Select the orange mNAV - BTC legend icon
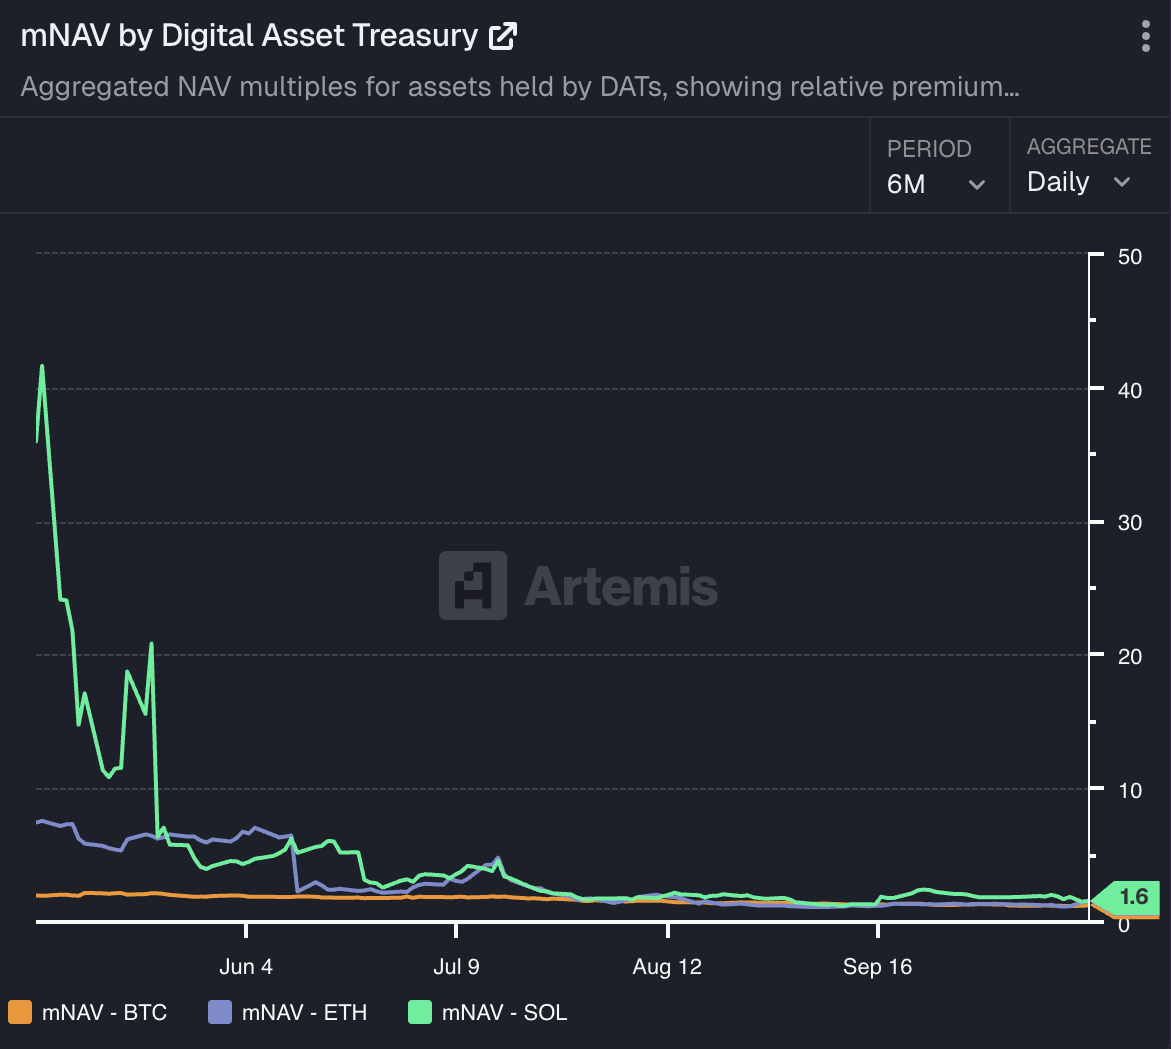Viewport: 1171px width, 1049px height. click(19, 1012)
